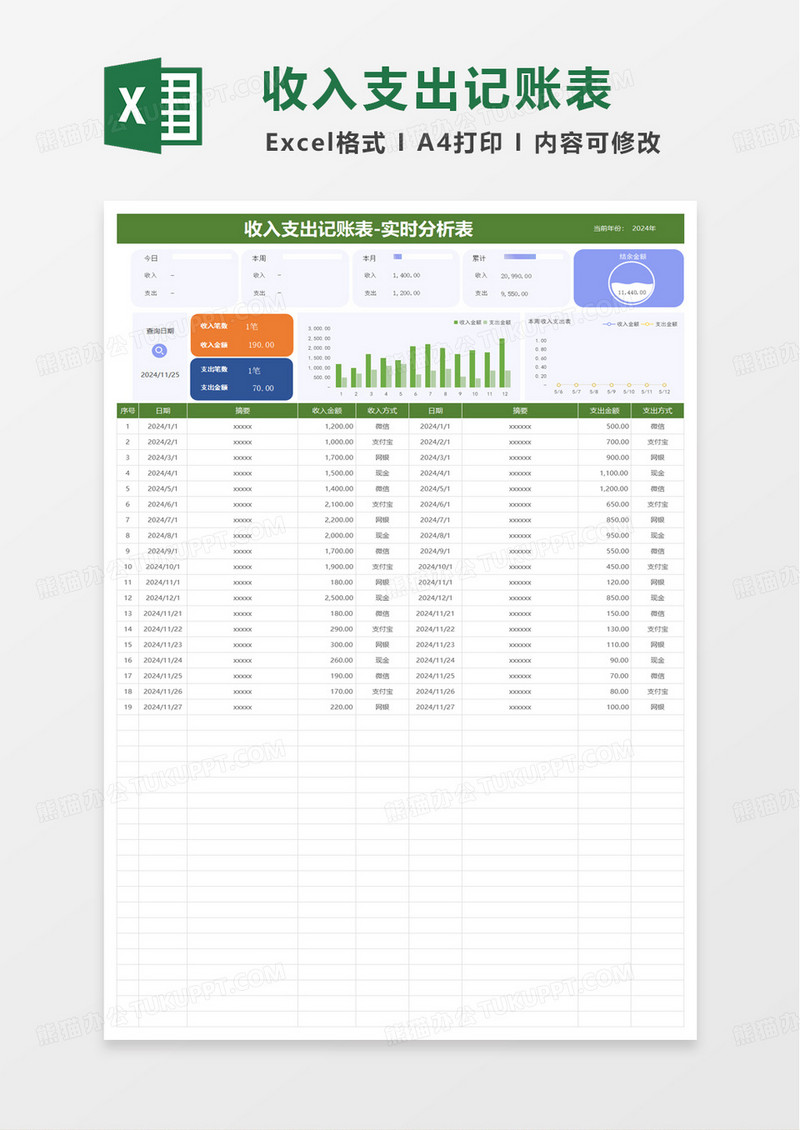Click income amount 2,100.00 in row 6
This screenshot has width=800, height=1130.
pos(339,504)
